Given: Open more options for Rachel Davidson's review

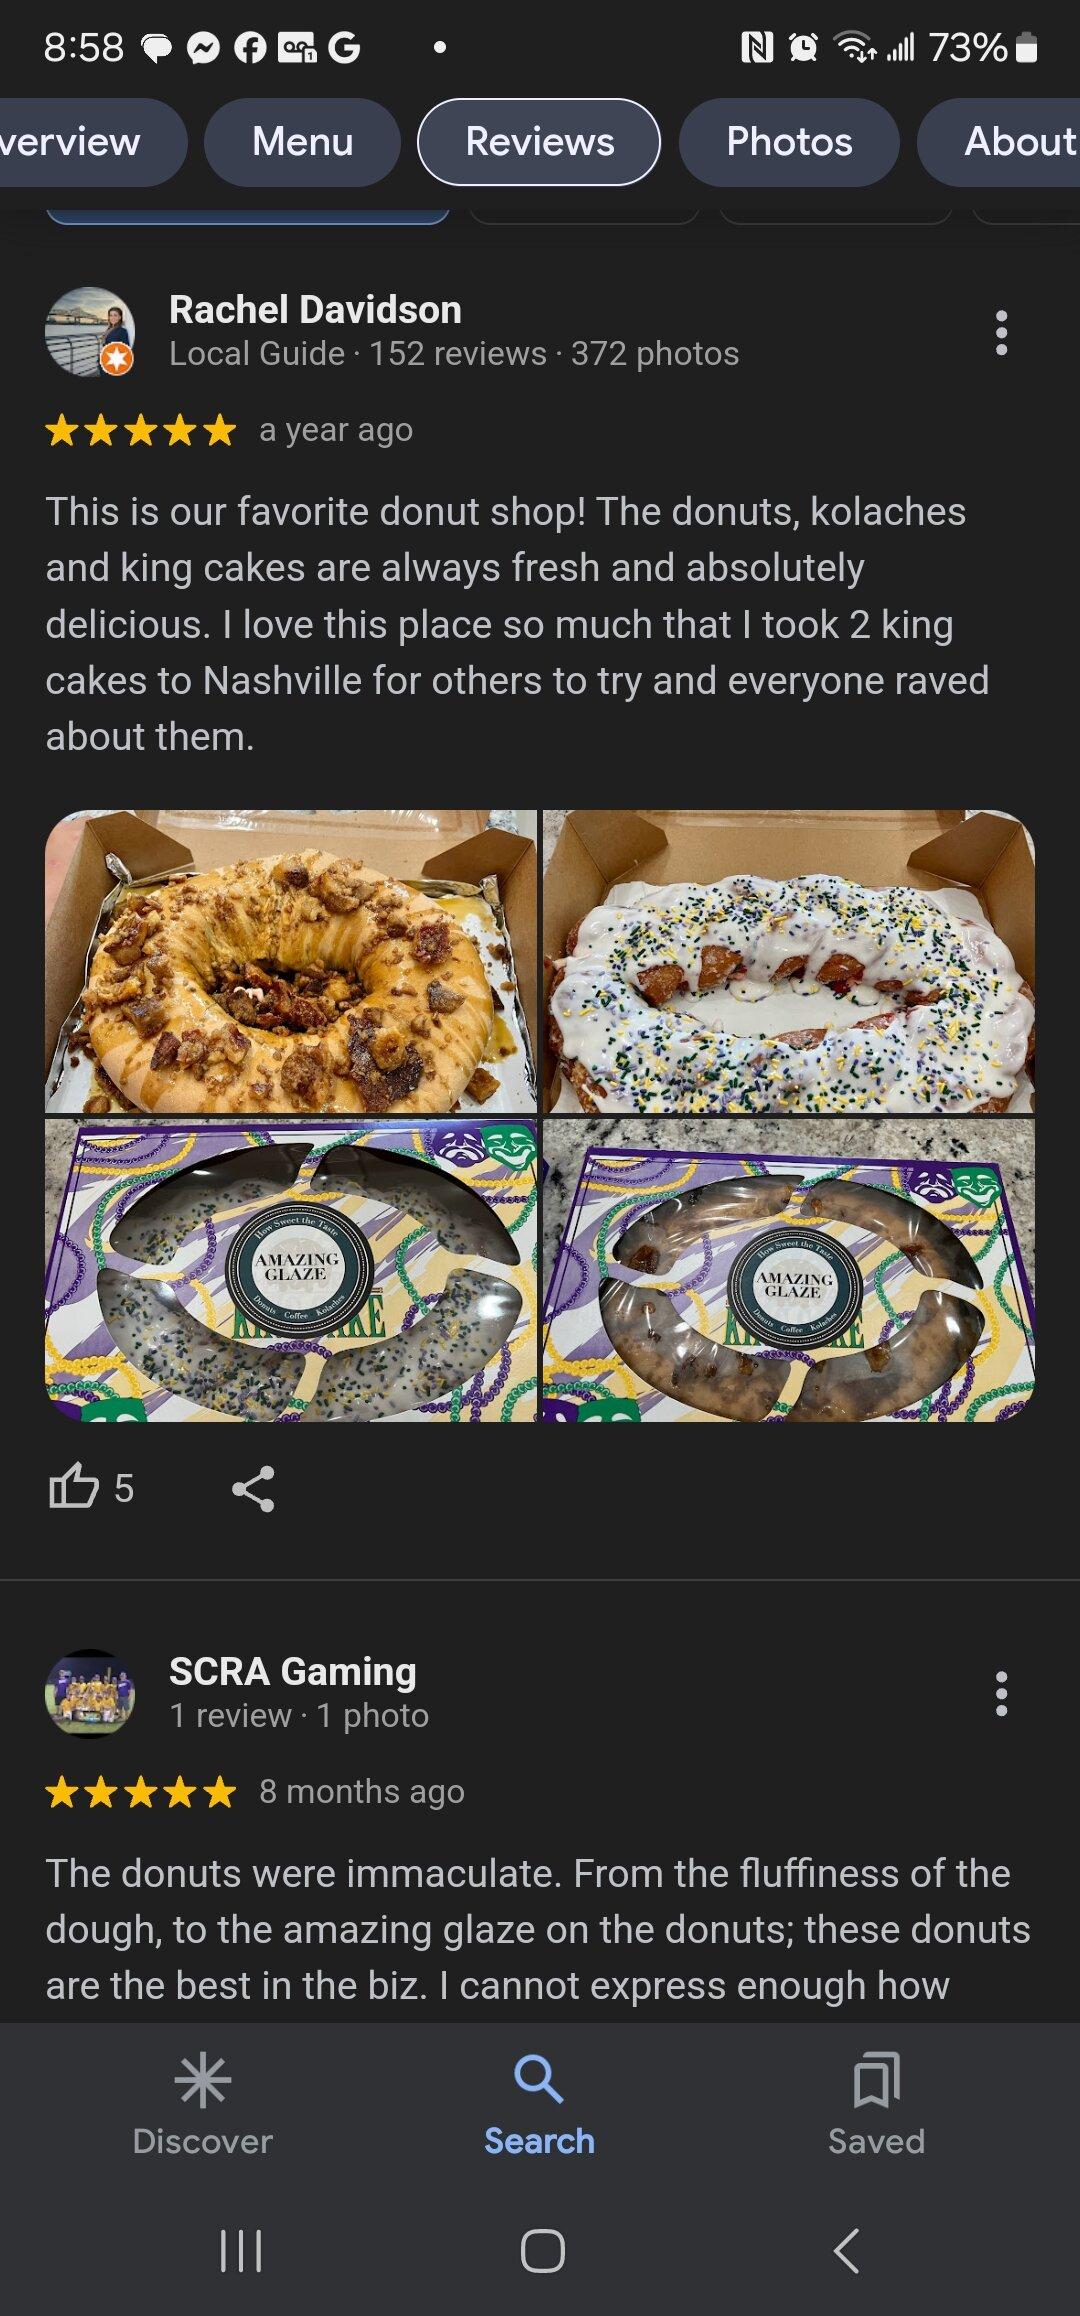Looking at the screenshot, I should pos(1001,332).
